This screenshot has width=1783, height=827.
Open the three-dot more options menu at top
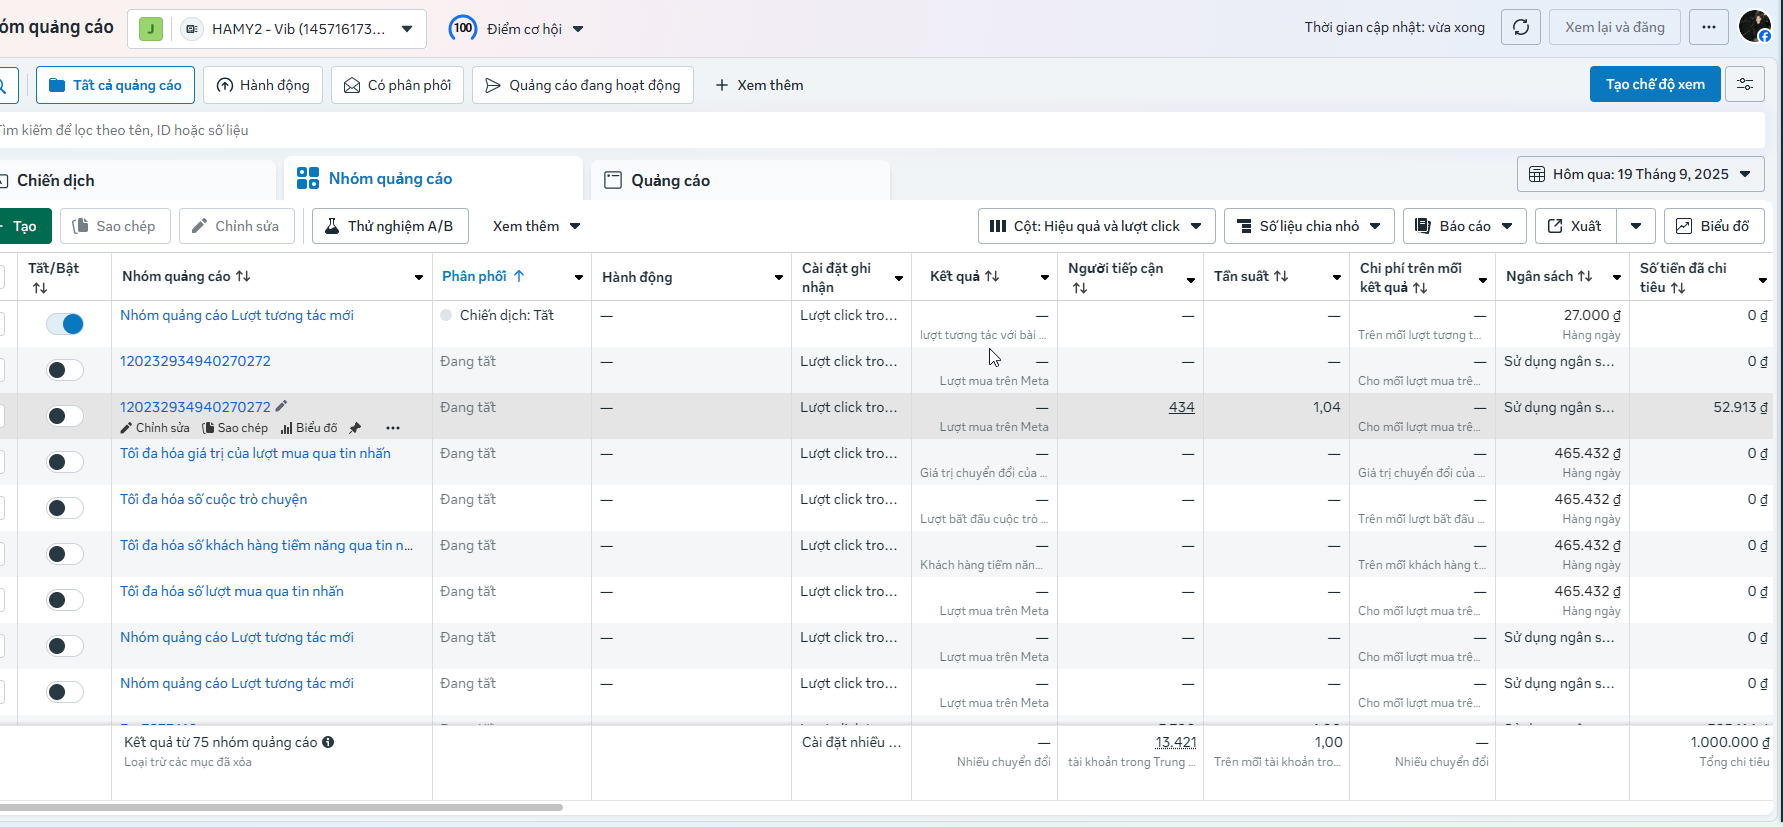pyautogui.click(x=1709, y=28)
